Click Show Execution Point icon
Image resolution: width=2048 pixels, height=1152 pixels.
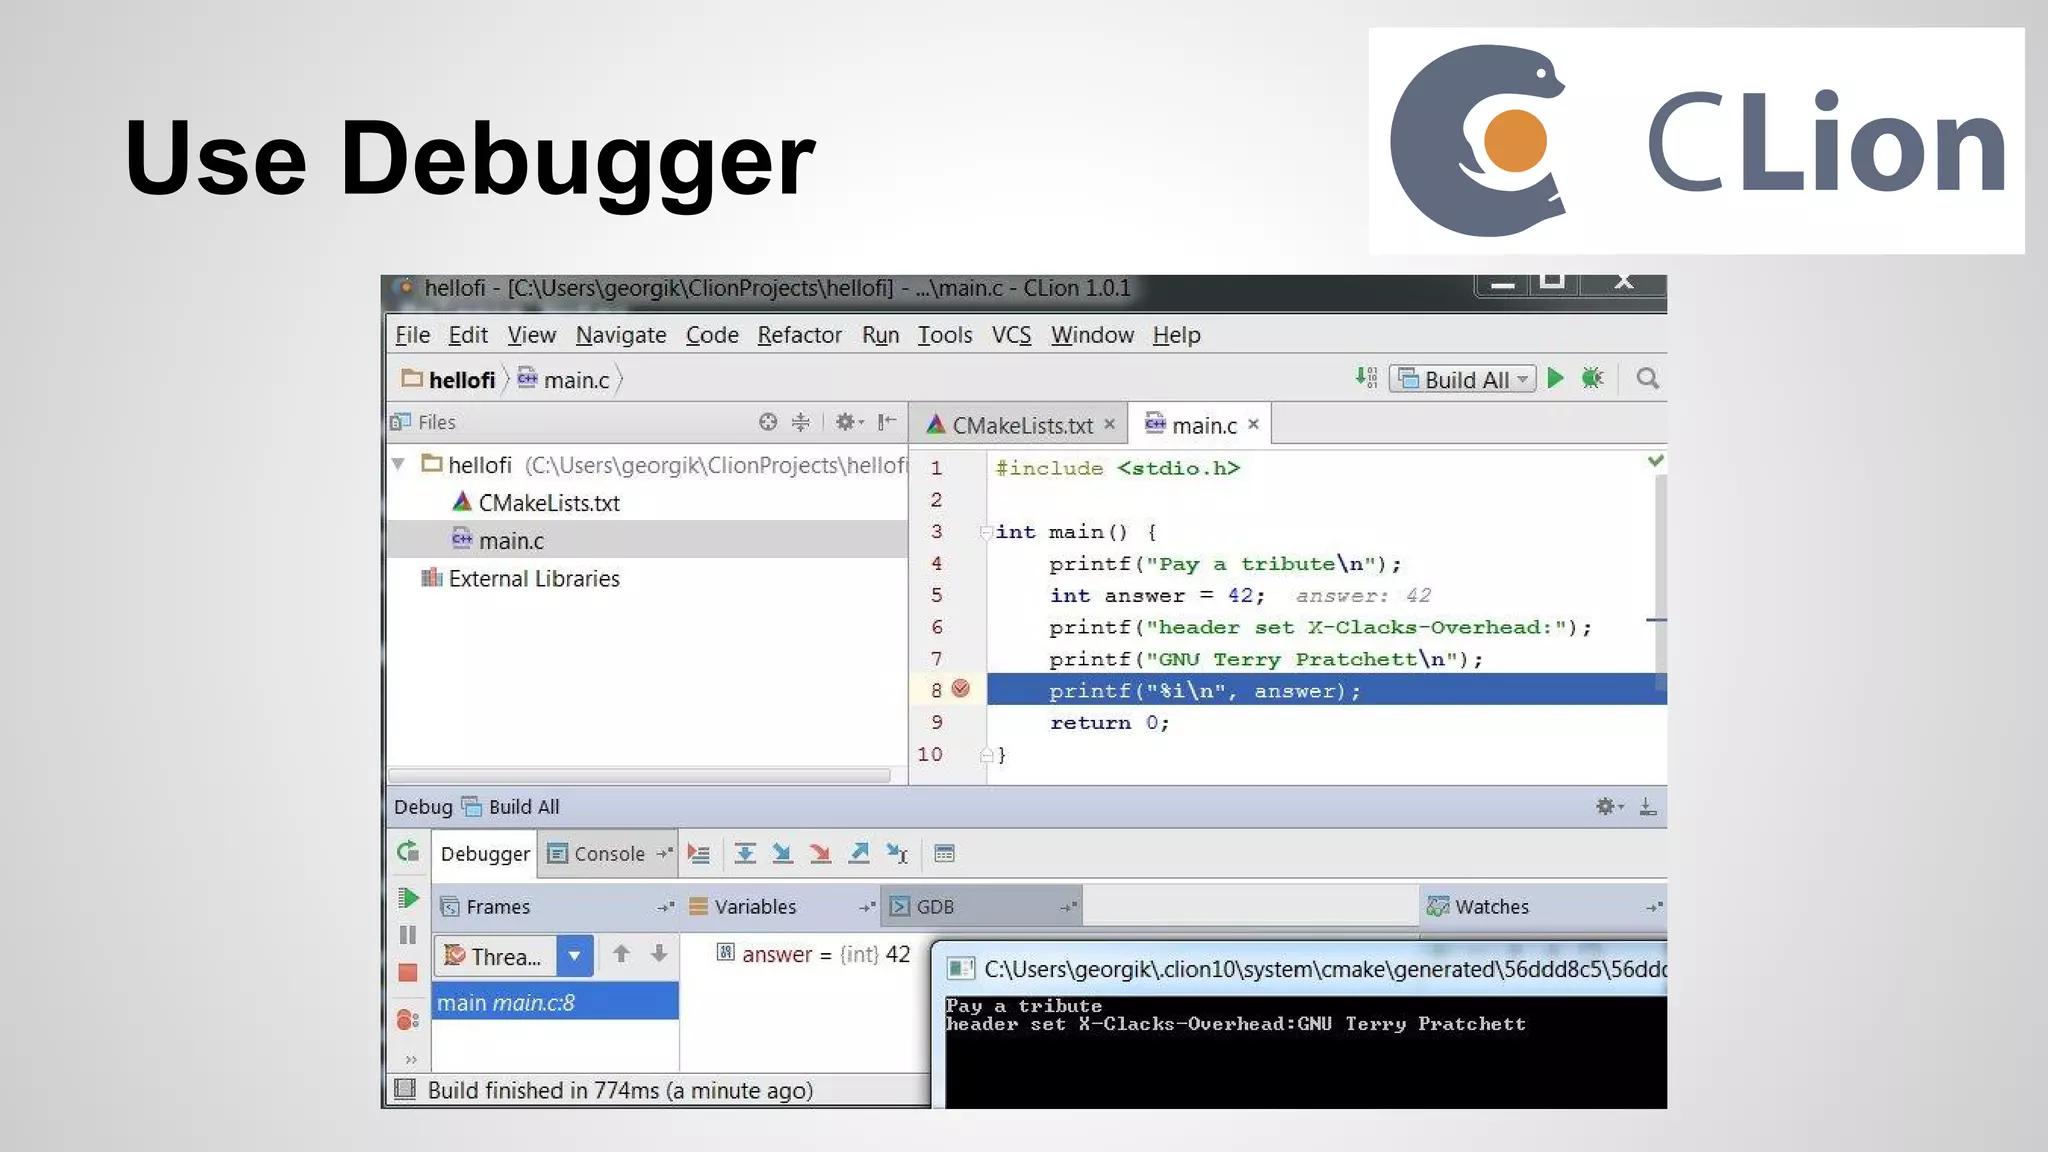[699, 853]
